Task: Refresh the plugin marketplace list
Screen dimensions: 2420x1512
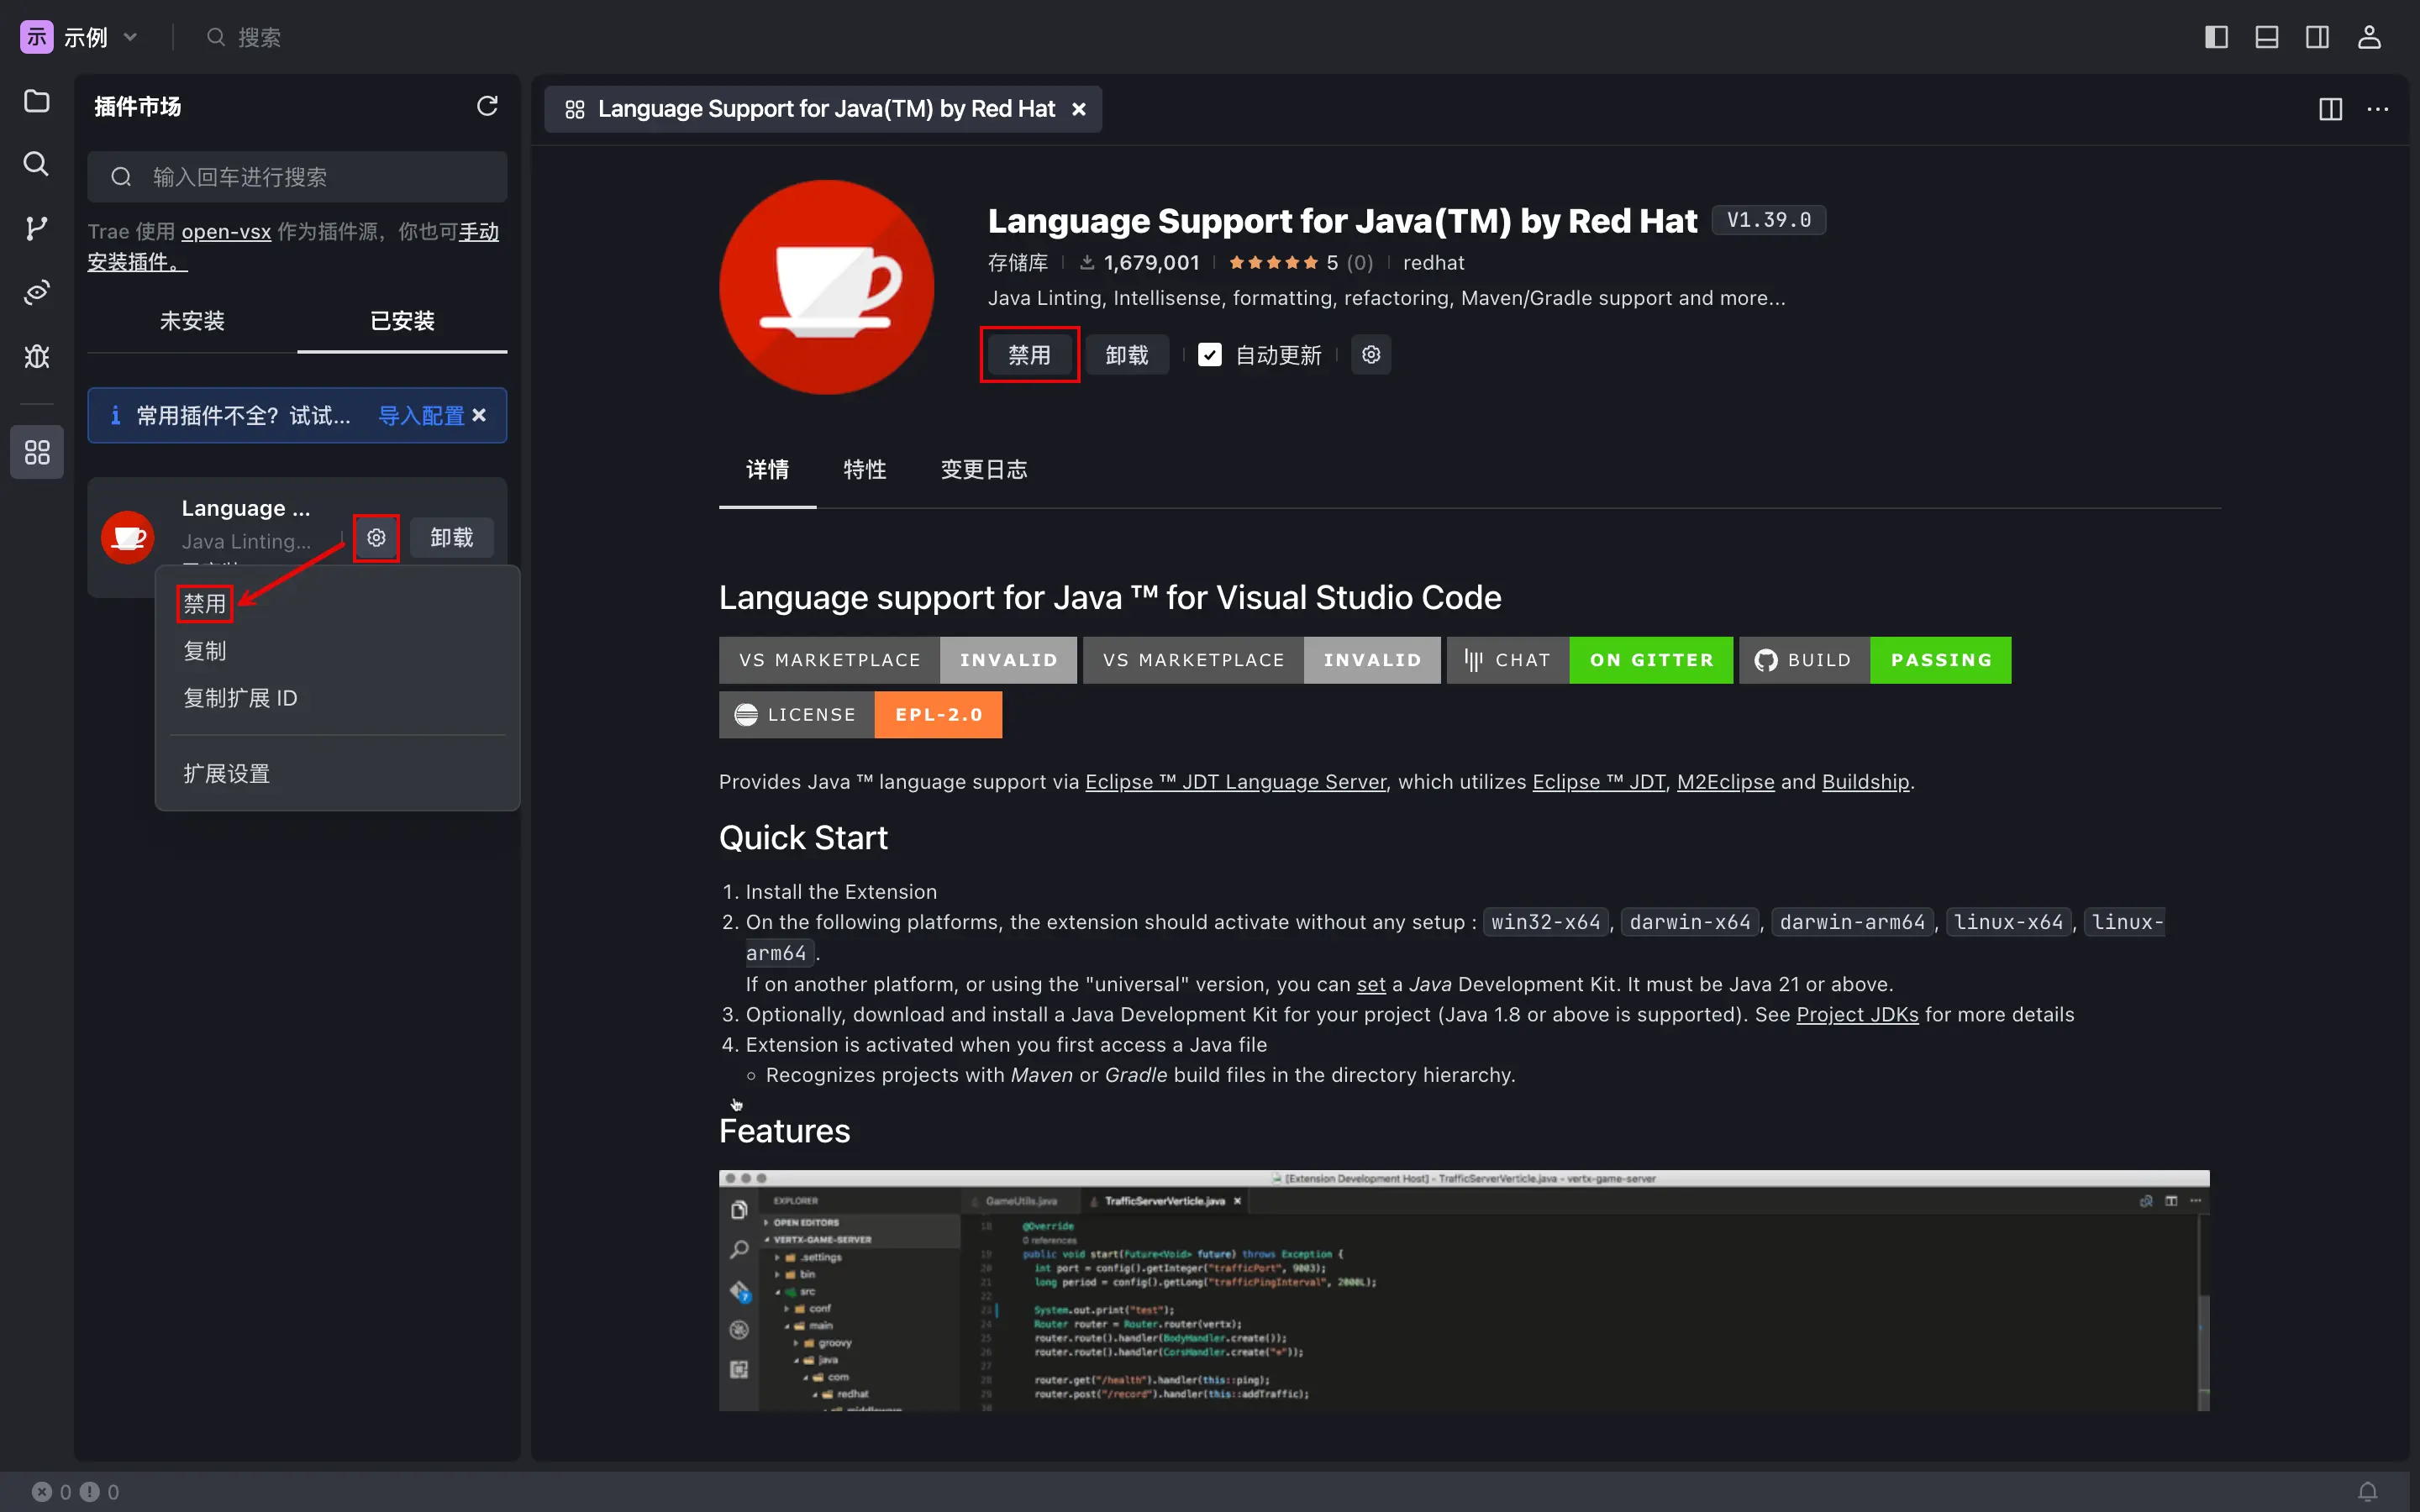Action: (487, 106)
